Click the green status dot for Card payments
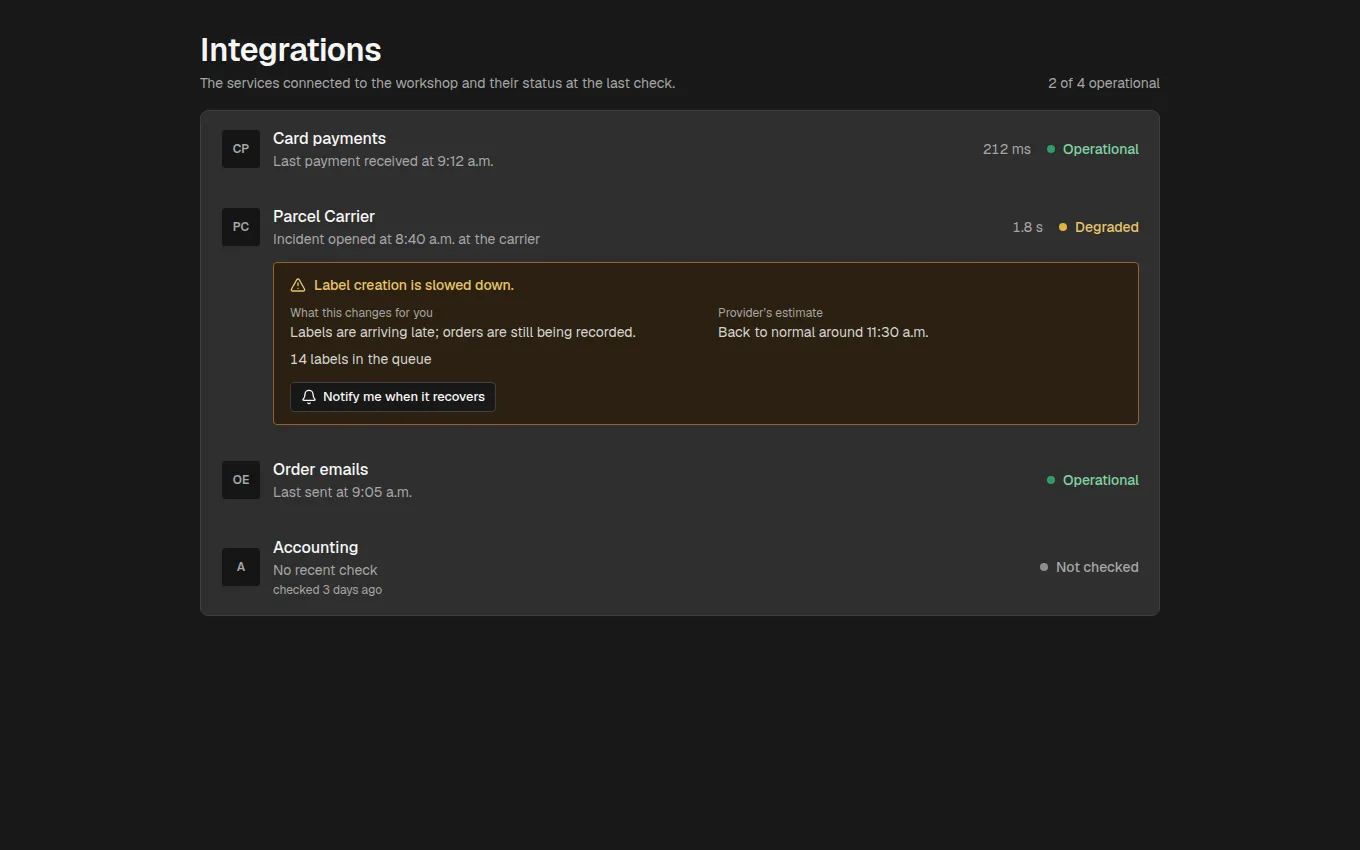 1051,149
